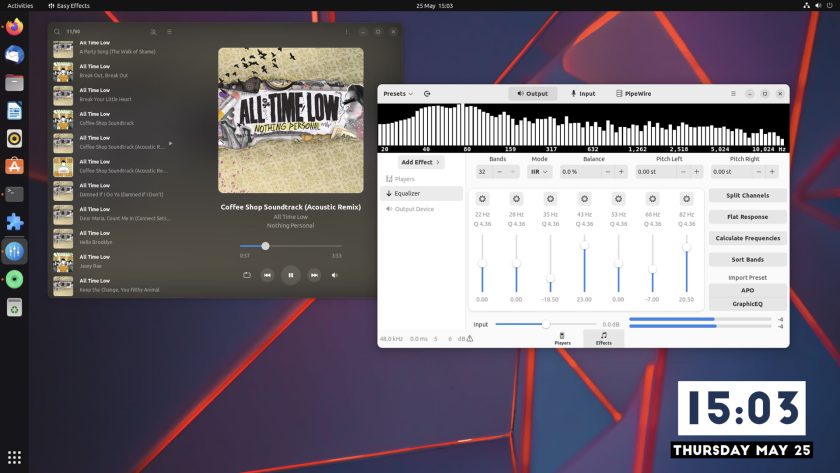Open the IIR Mode dropdown

coord(539,172)
